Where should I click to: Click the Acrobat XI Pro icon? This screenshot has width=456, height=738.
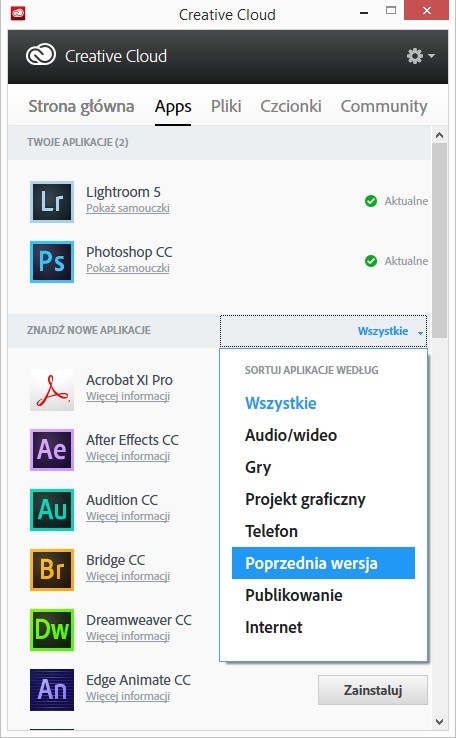click(52, 390)
